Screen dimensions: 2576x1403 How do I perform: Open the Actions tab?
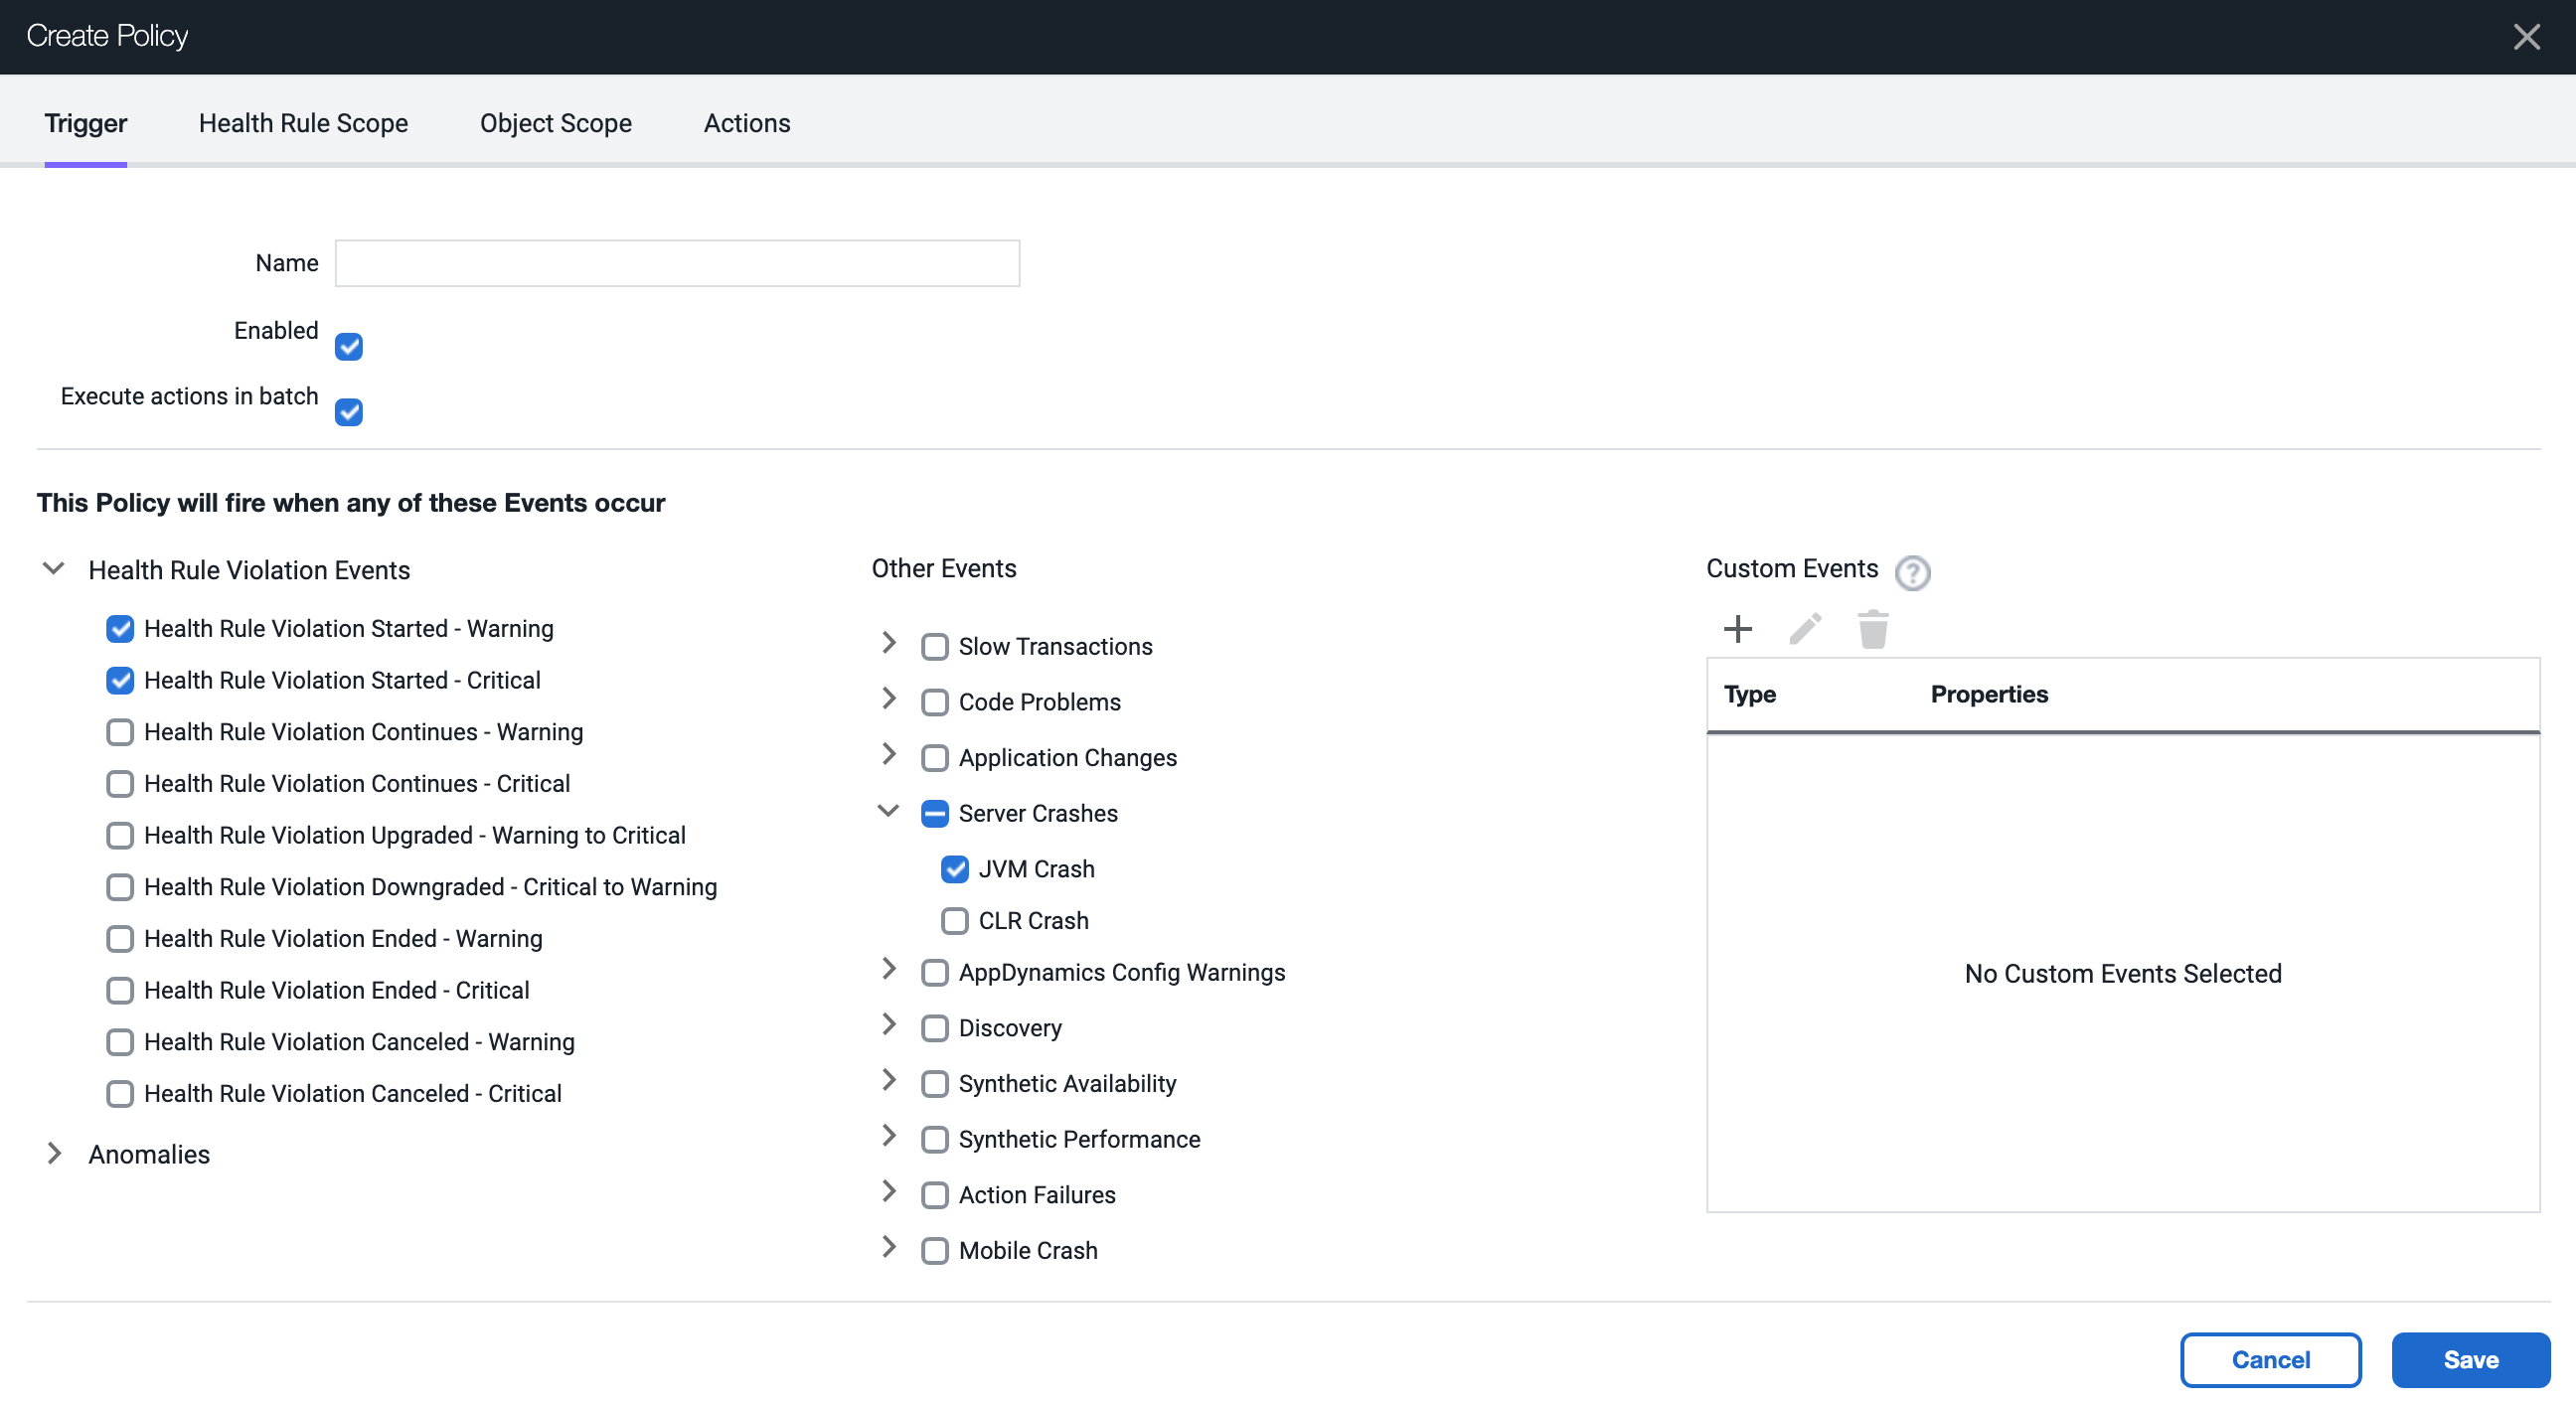click(747, 123)
